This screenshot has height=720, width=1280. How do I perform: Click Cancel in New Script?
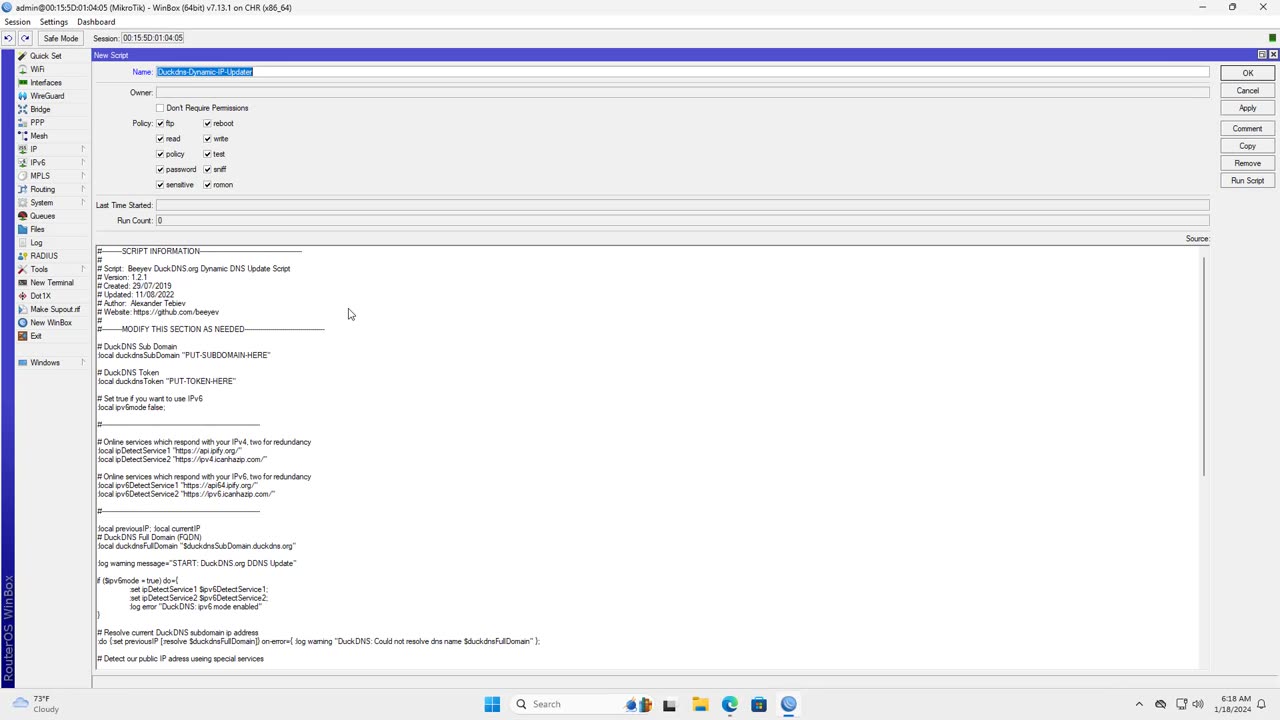tap(1247, 91)
